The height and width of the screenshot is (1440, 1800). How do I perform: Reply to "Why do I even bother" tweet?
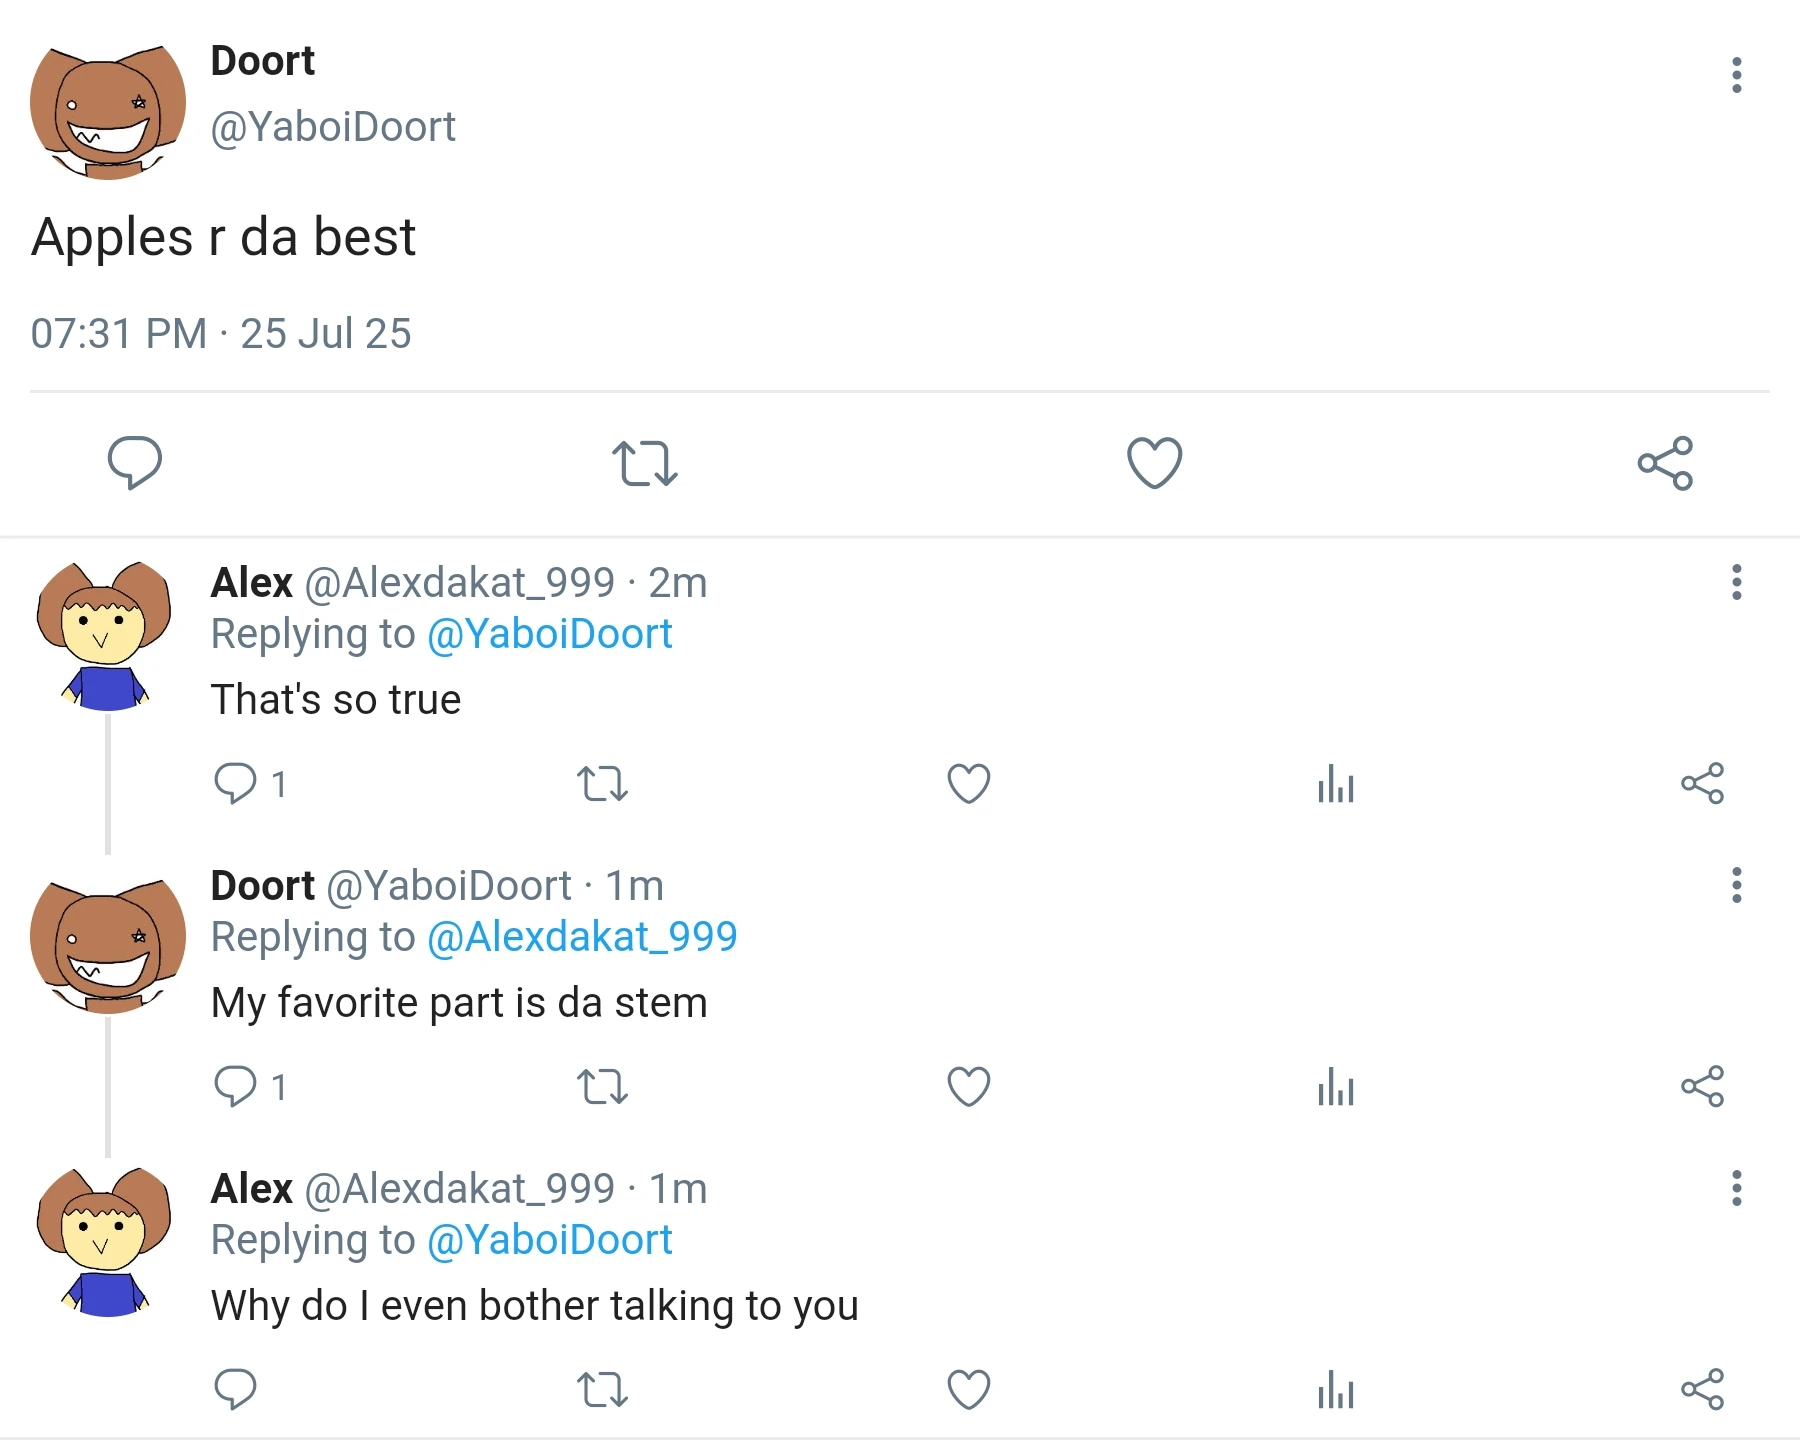[236, 1389]
